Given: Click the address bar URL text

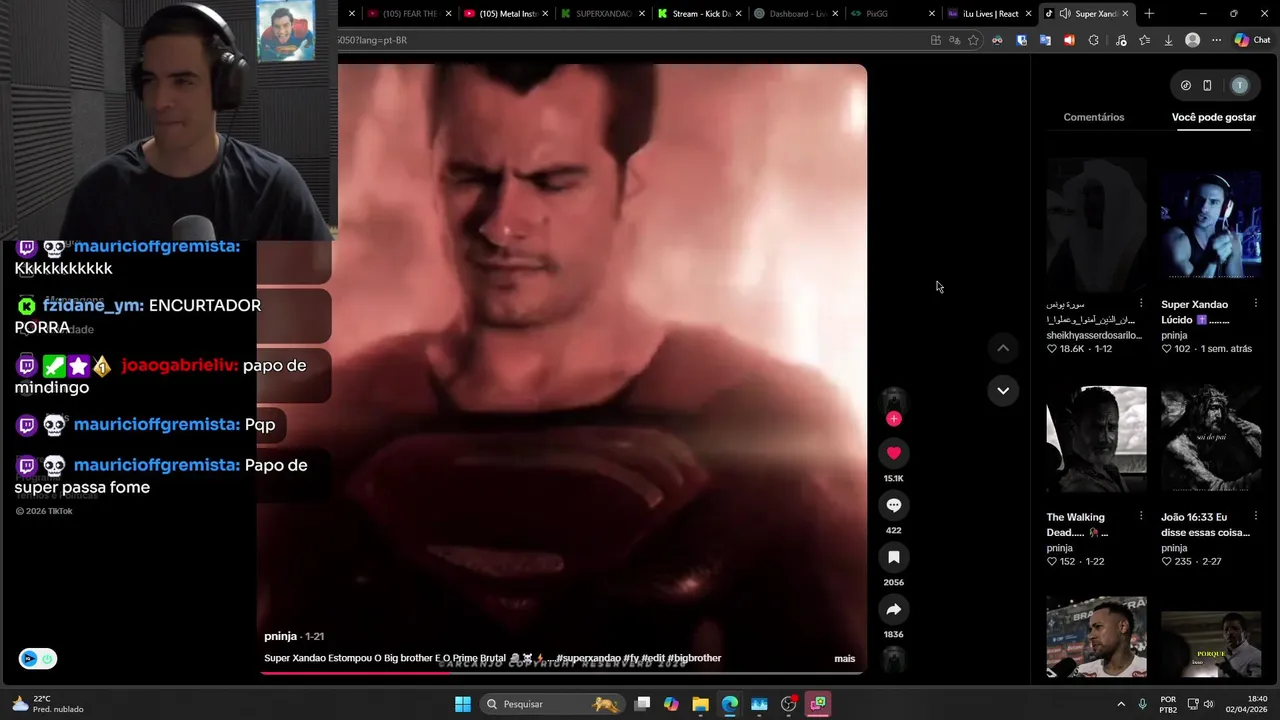Looking at the screenshot, I should (373, 40).
